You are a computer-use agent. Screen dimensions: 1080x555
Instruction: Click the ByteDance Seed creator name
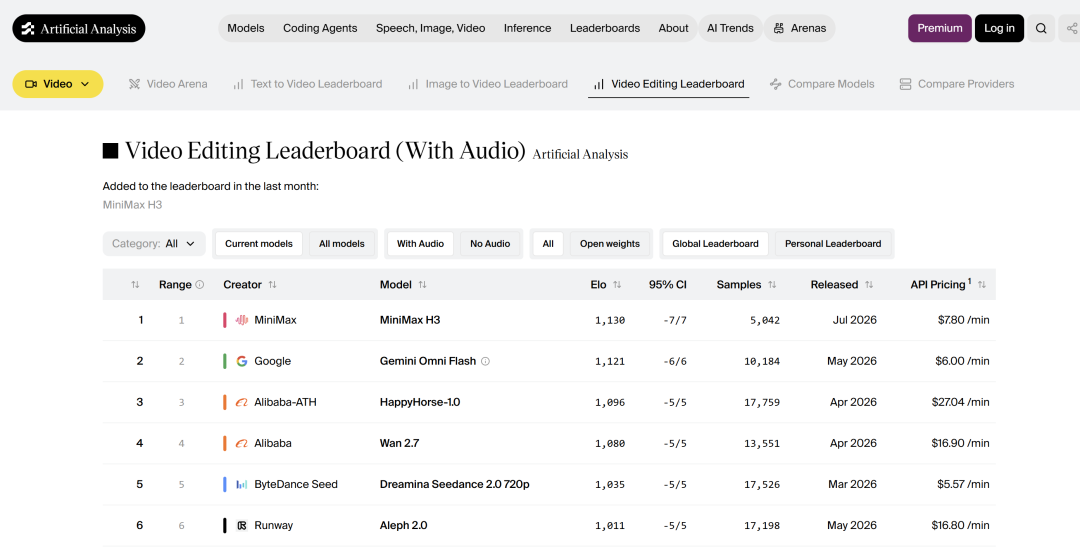point(296,484)
